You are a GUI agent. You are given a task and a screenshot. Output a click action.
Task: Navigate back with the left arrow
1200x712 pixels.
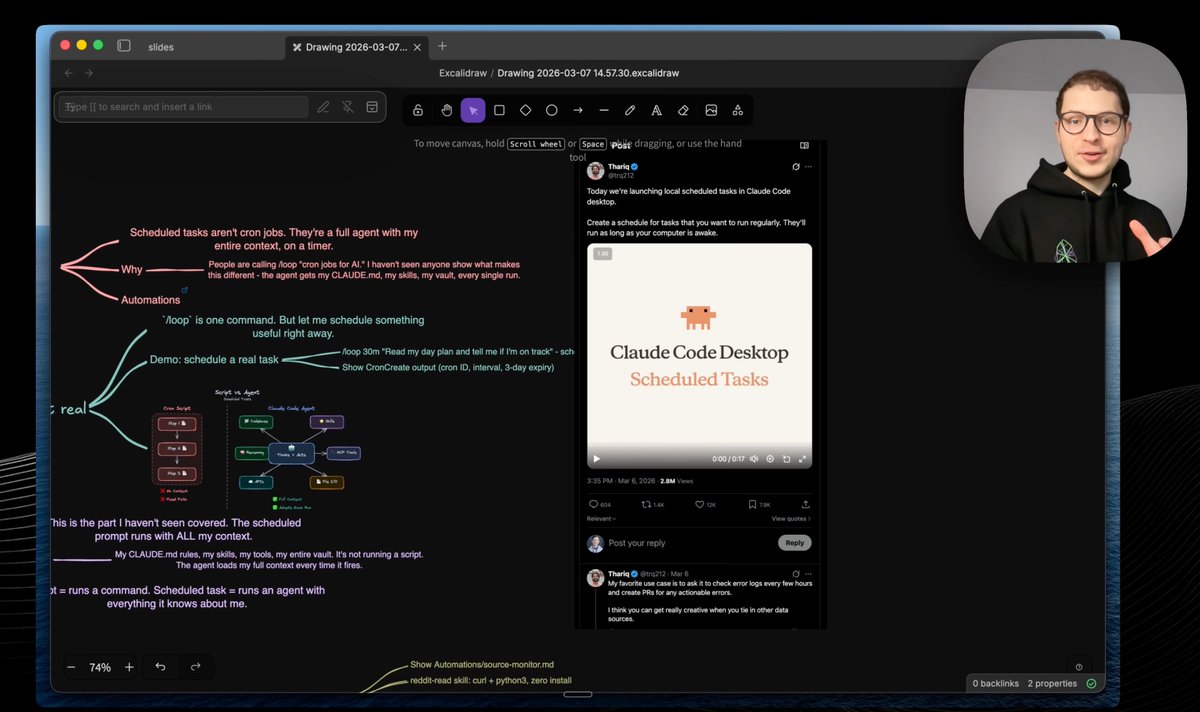click(x=68, y=73)
